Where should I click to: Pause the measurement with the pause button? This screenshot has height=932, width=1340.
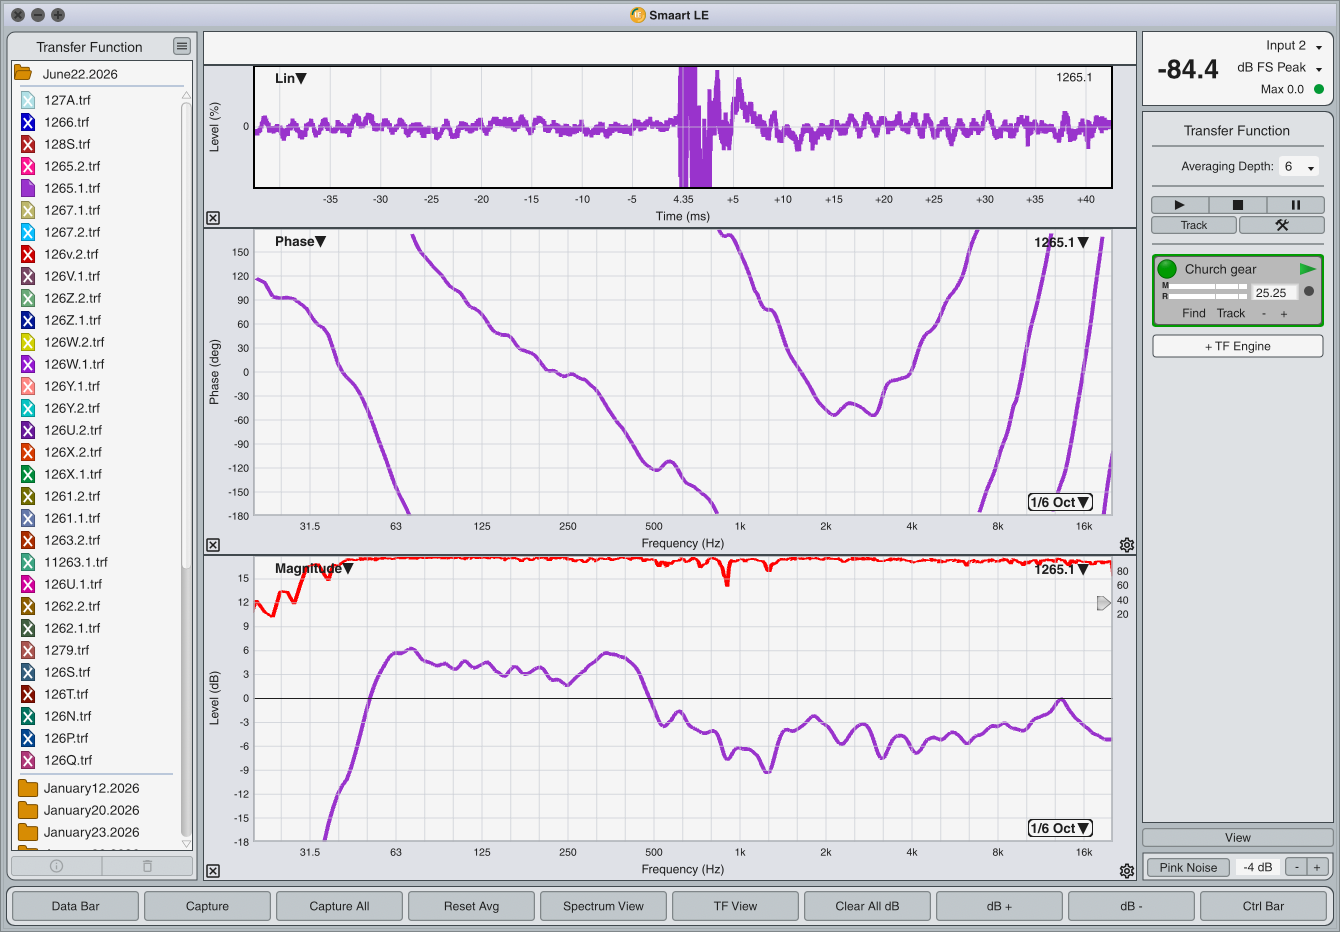[1295, 205]
